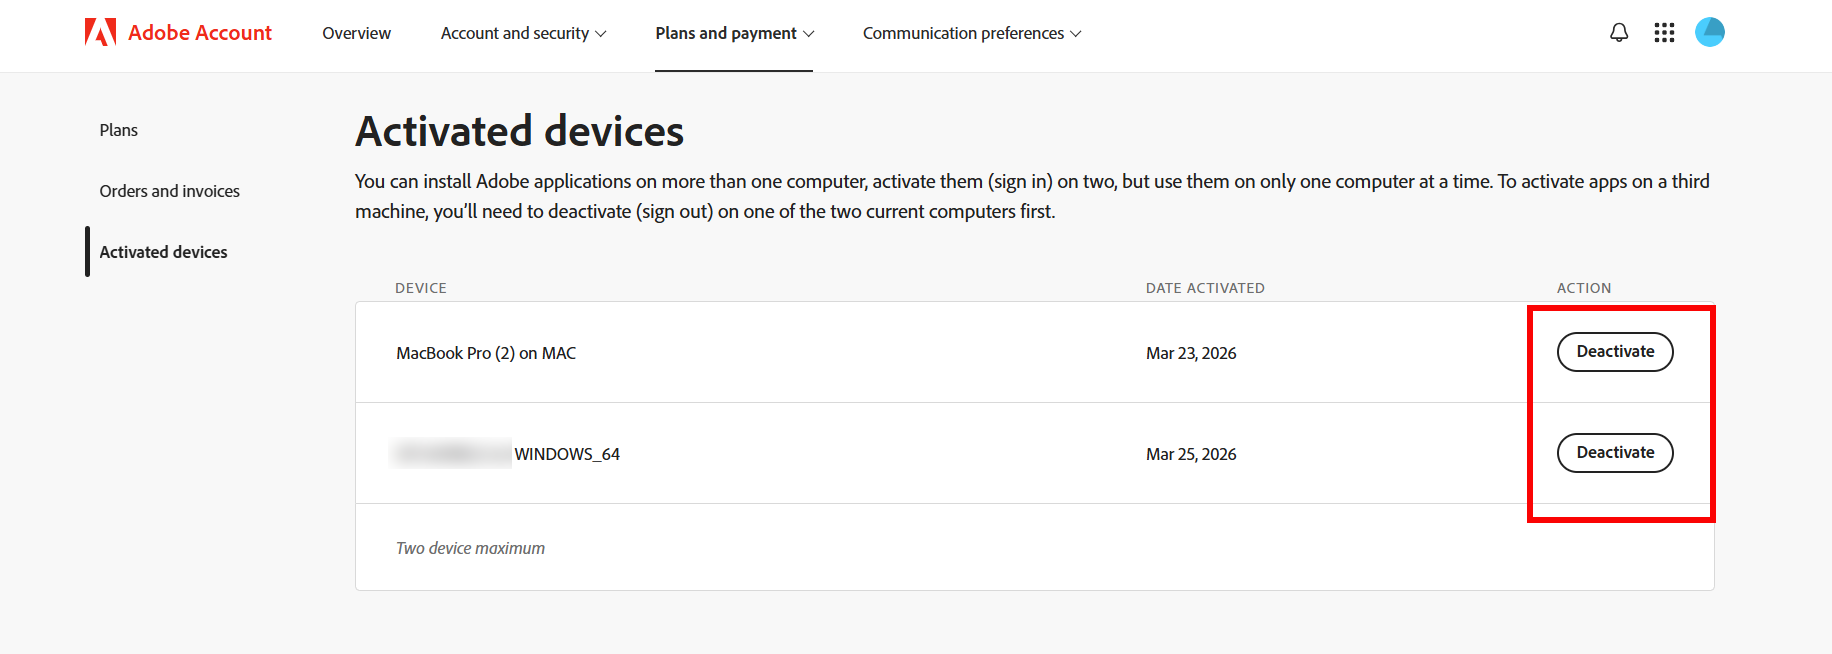Expand the Plans and payment dropdown
Screen dimensions: 1832x654
tap(734, 33)
